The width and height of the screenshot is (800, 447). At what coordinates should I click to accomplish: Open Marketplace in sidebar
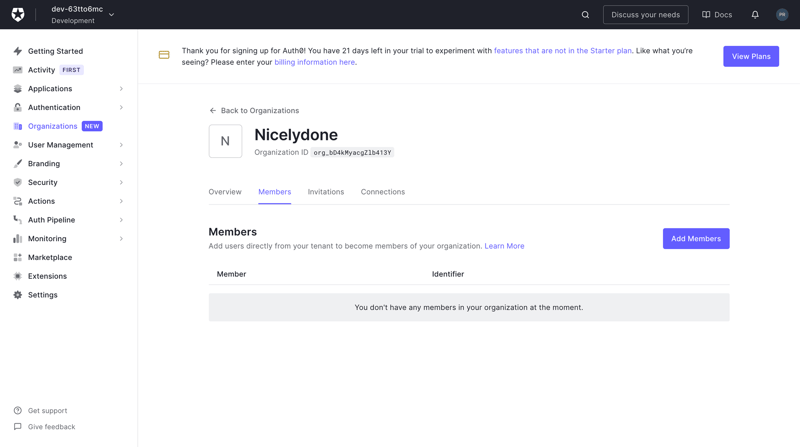tap(50, 257)
